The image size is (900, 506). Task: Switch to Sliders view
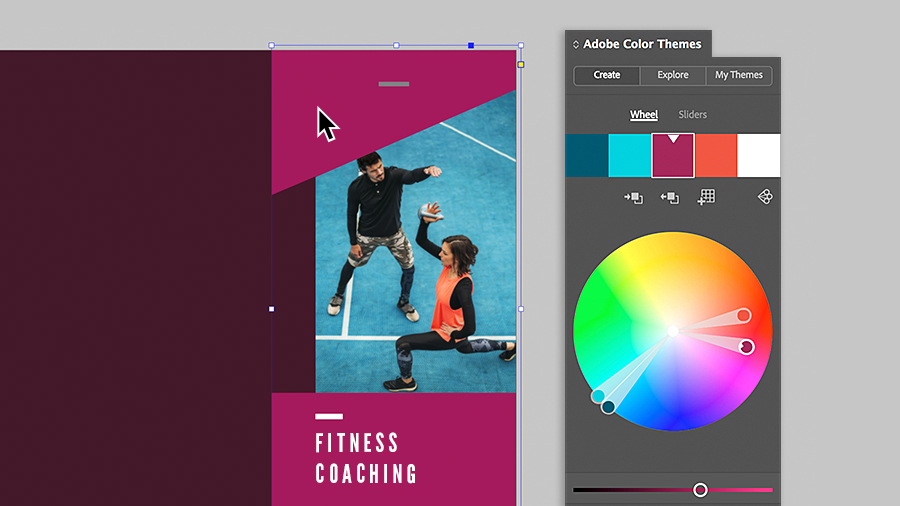[692, 115]
